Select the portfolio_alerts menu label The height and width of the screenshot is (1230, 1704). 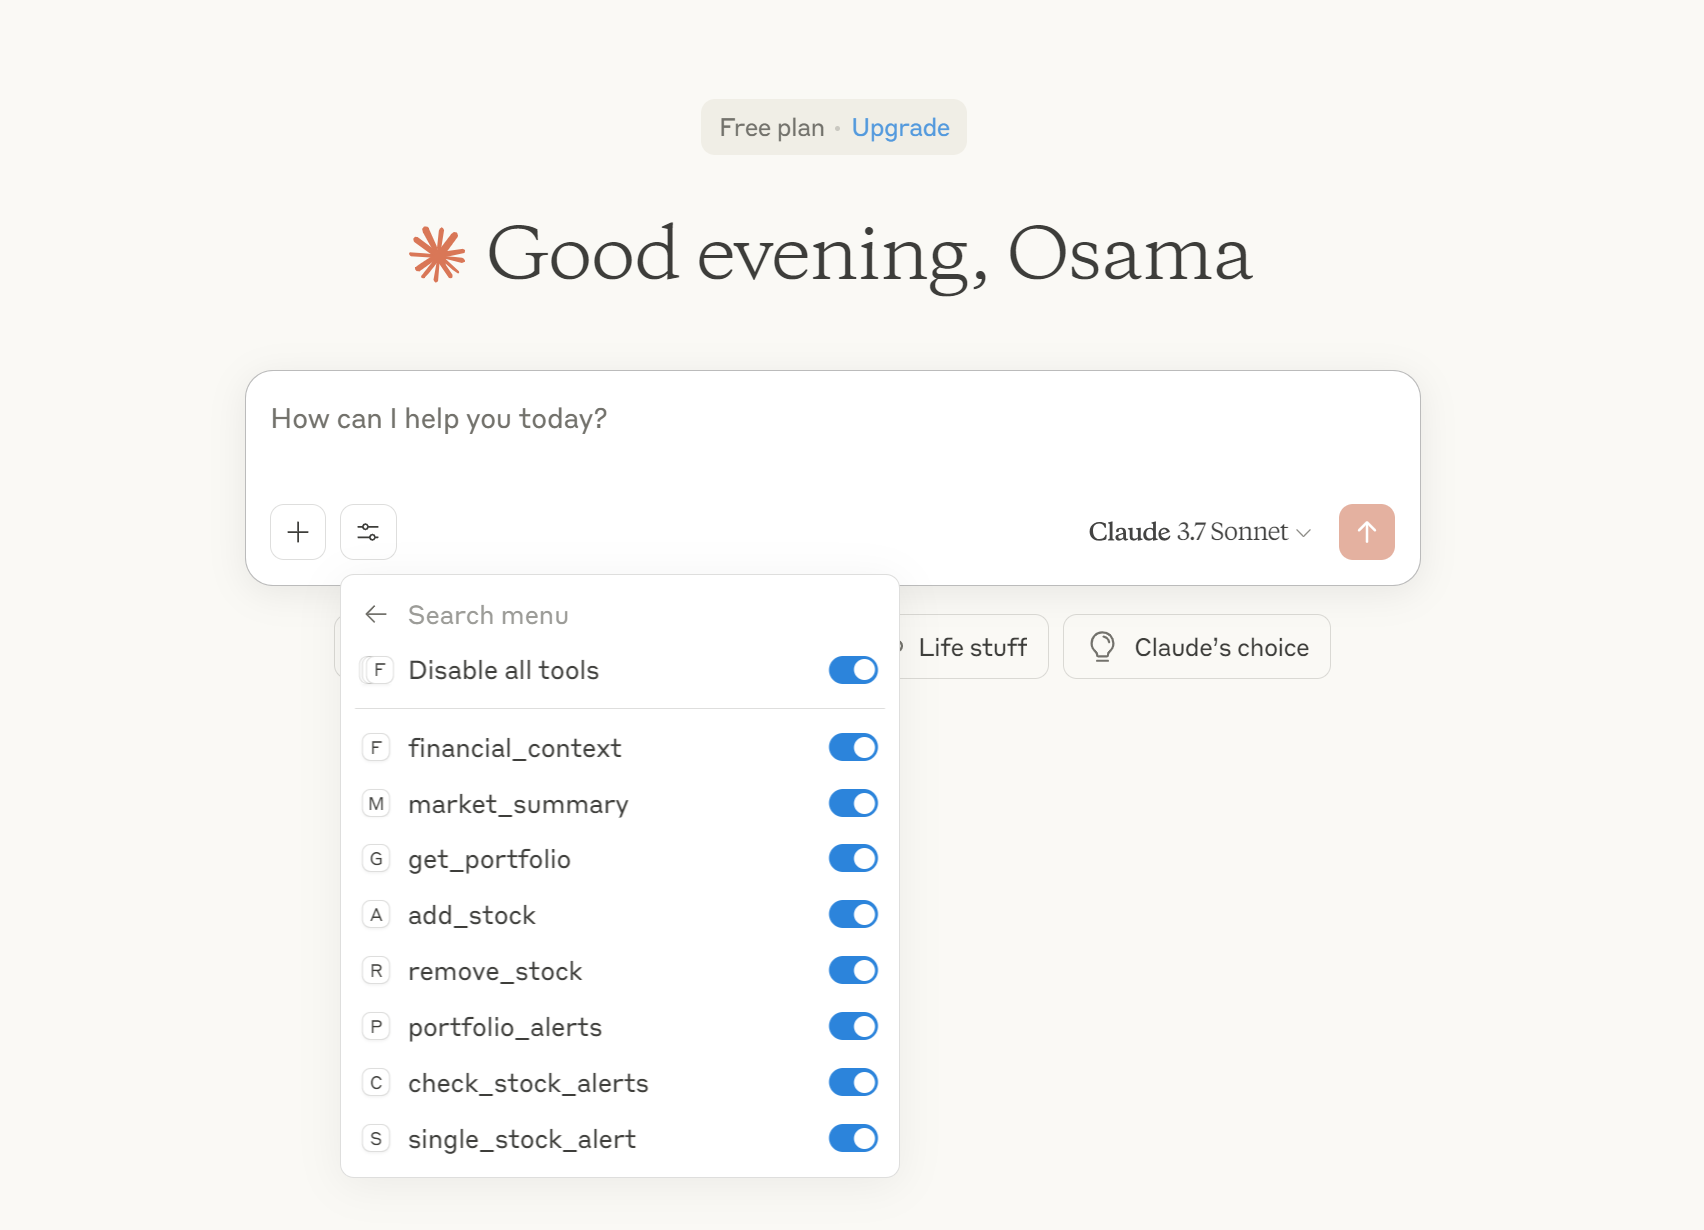point(505,1027)
